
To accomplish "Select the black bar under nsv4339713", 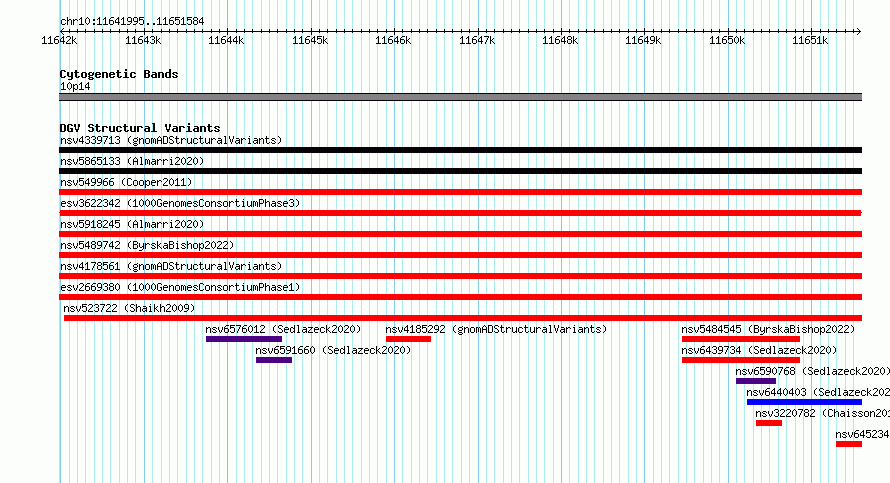I will (460, 150).
